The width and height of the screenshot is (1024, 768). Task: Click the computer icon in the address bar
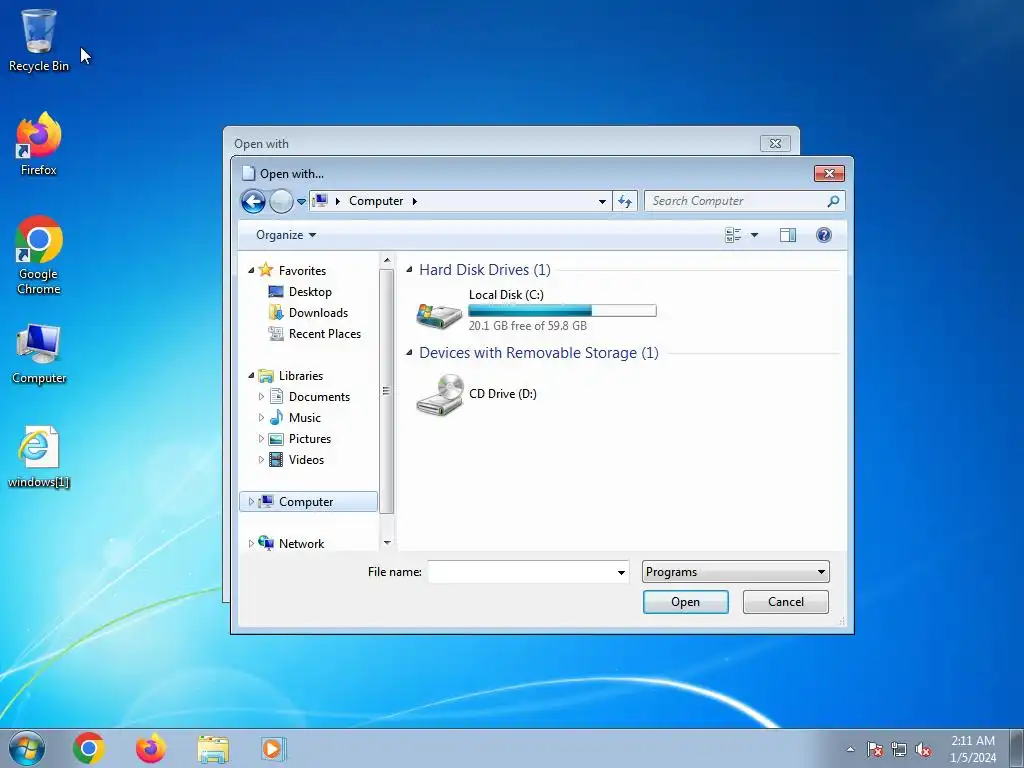click(320, 200)
